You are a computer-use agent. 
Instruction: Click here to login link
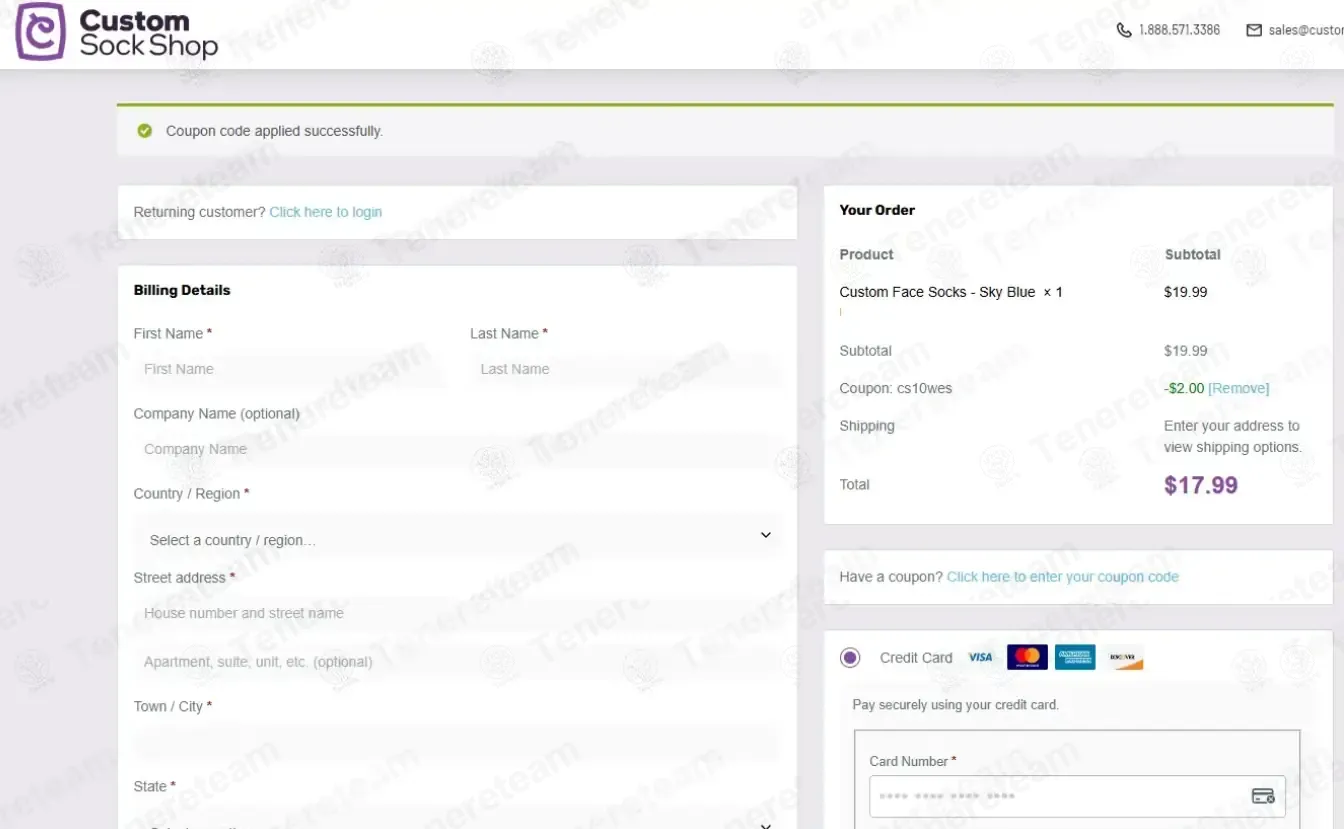[x=325, y=212]
